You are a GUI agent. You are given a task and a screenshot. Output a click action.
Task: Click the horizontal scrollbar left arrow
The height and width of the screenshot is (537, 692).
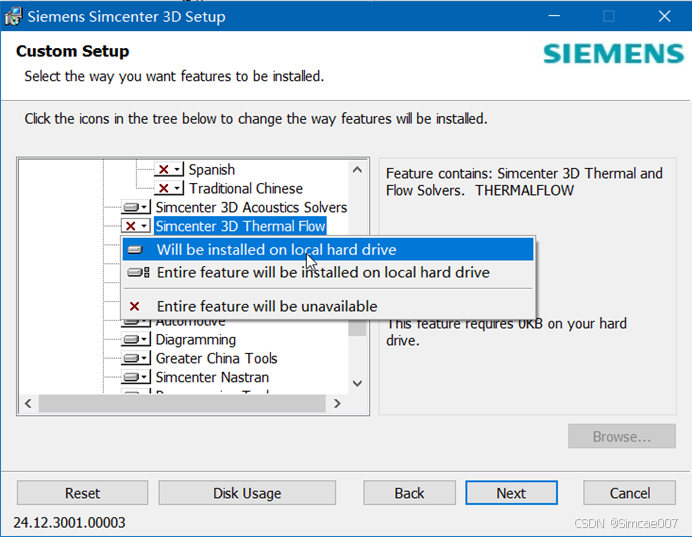click(28, 403)
